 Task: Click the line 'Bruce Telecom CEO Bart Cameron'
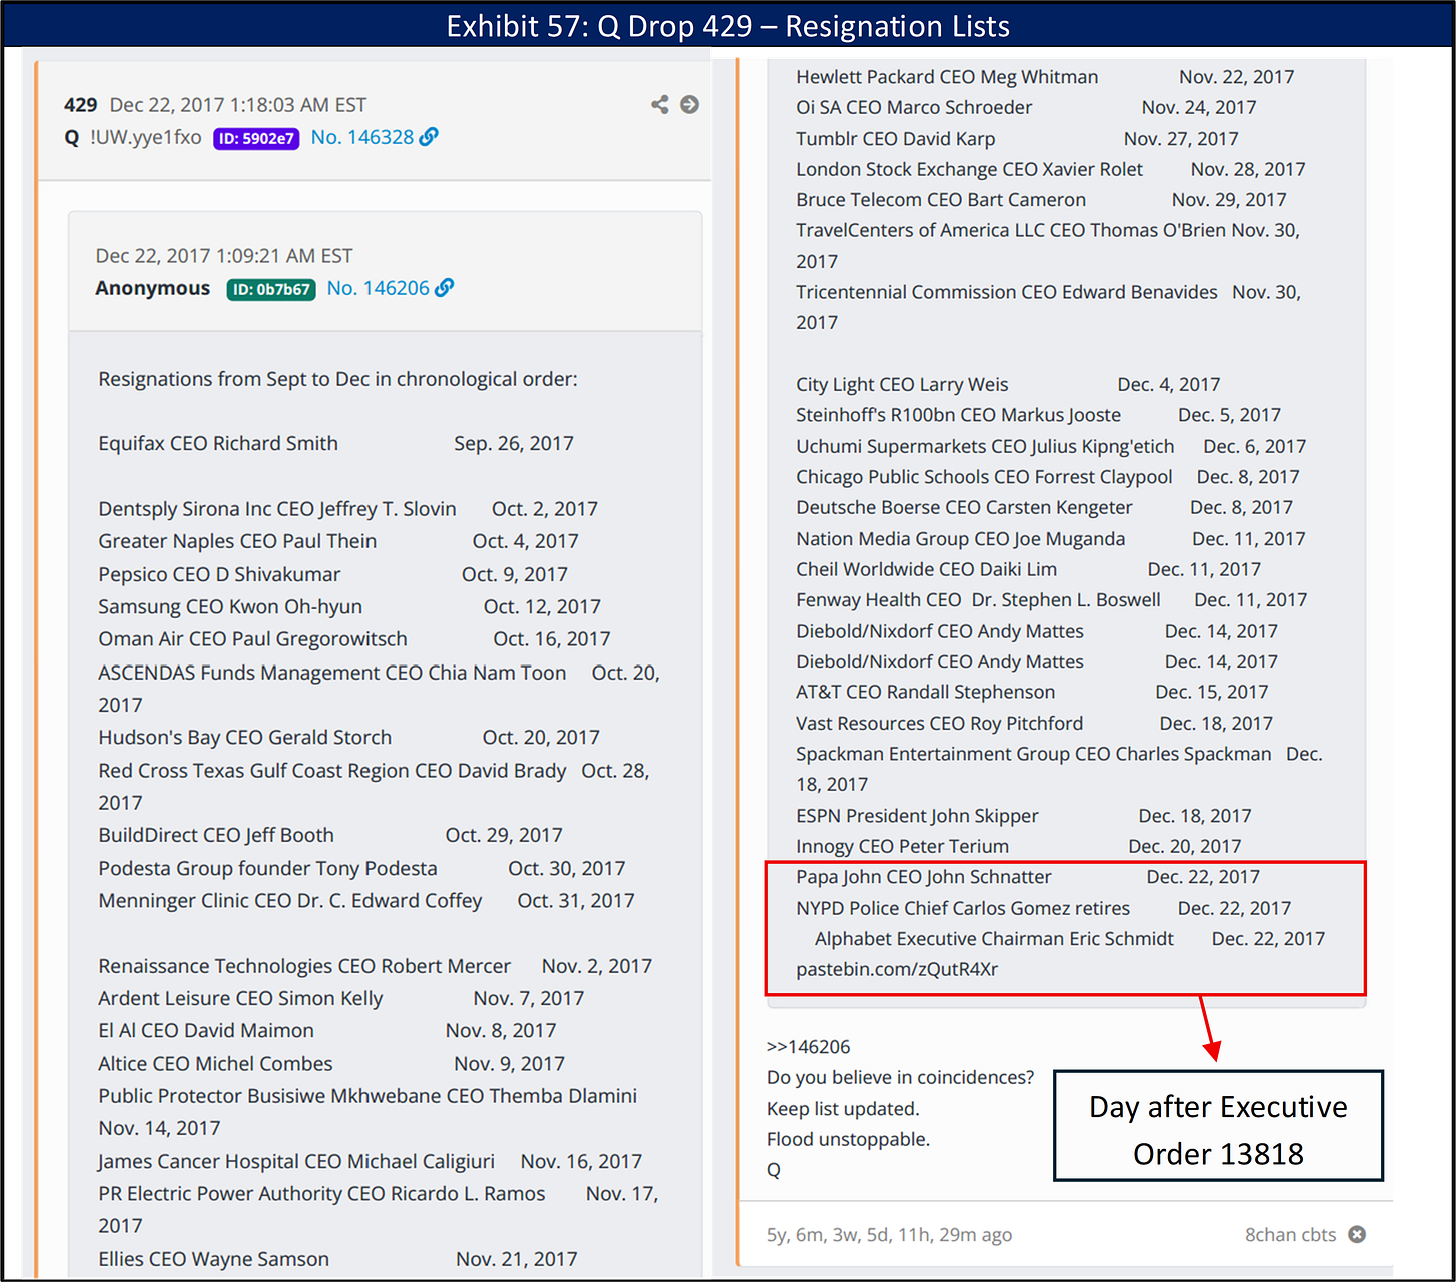tap(941, 200)
